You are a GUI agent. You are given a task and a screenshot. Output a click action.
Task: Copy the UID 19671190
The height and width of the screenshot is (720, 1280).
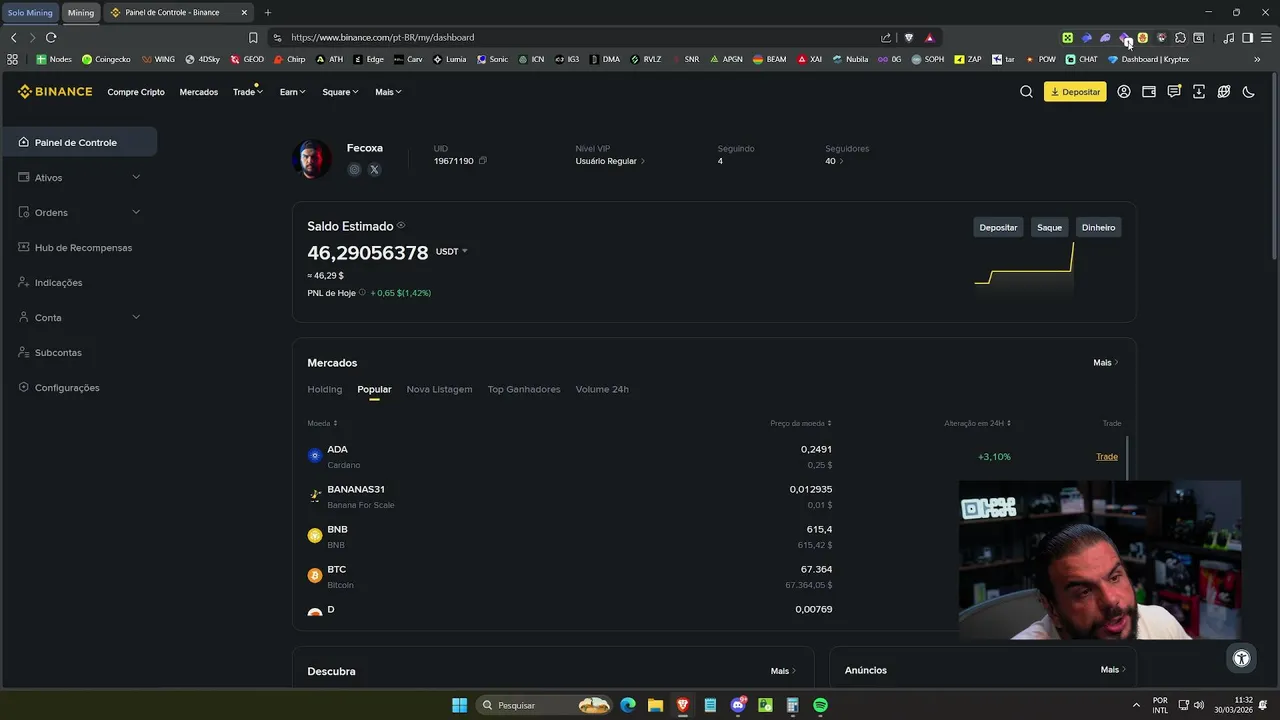(x=483, y=161)
